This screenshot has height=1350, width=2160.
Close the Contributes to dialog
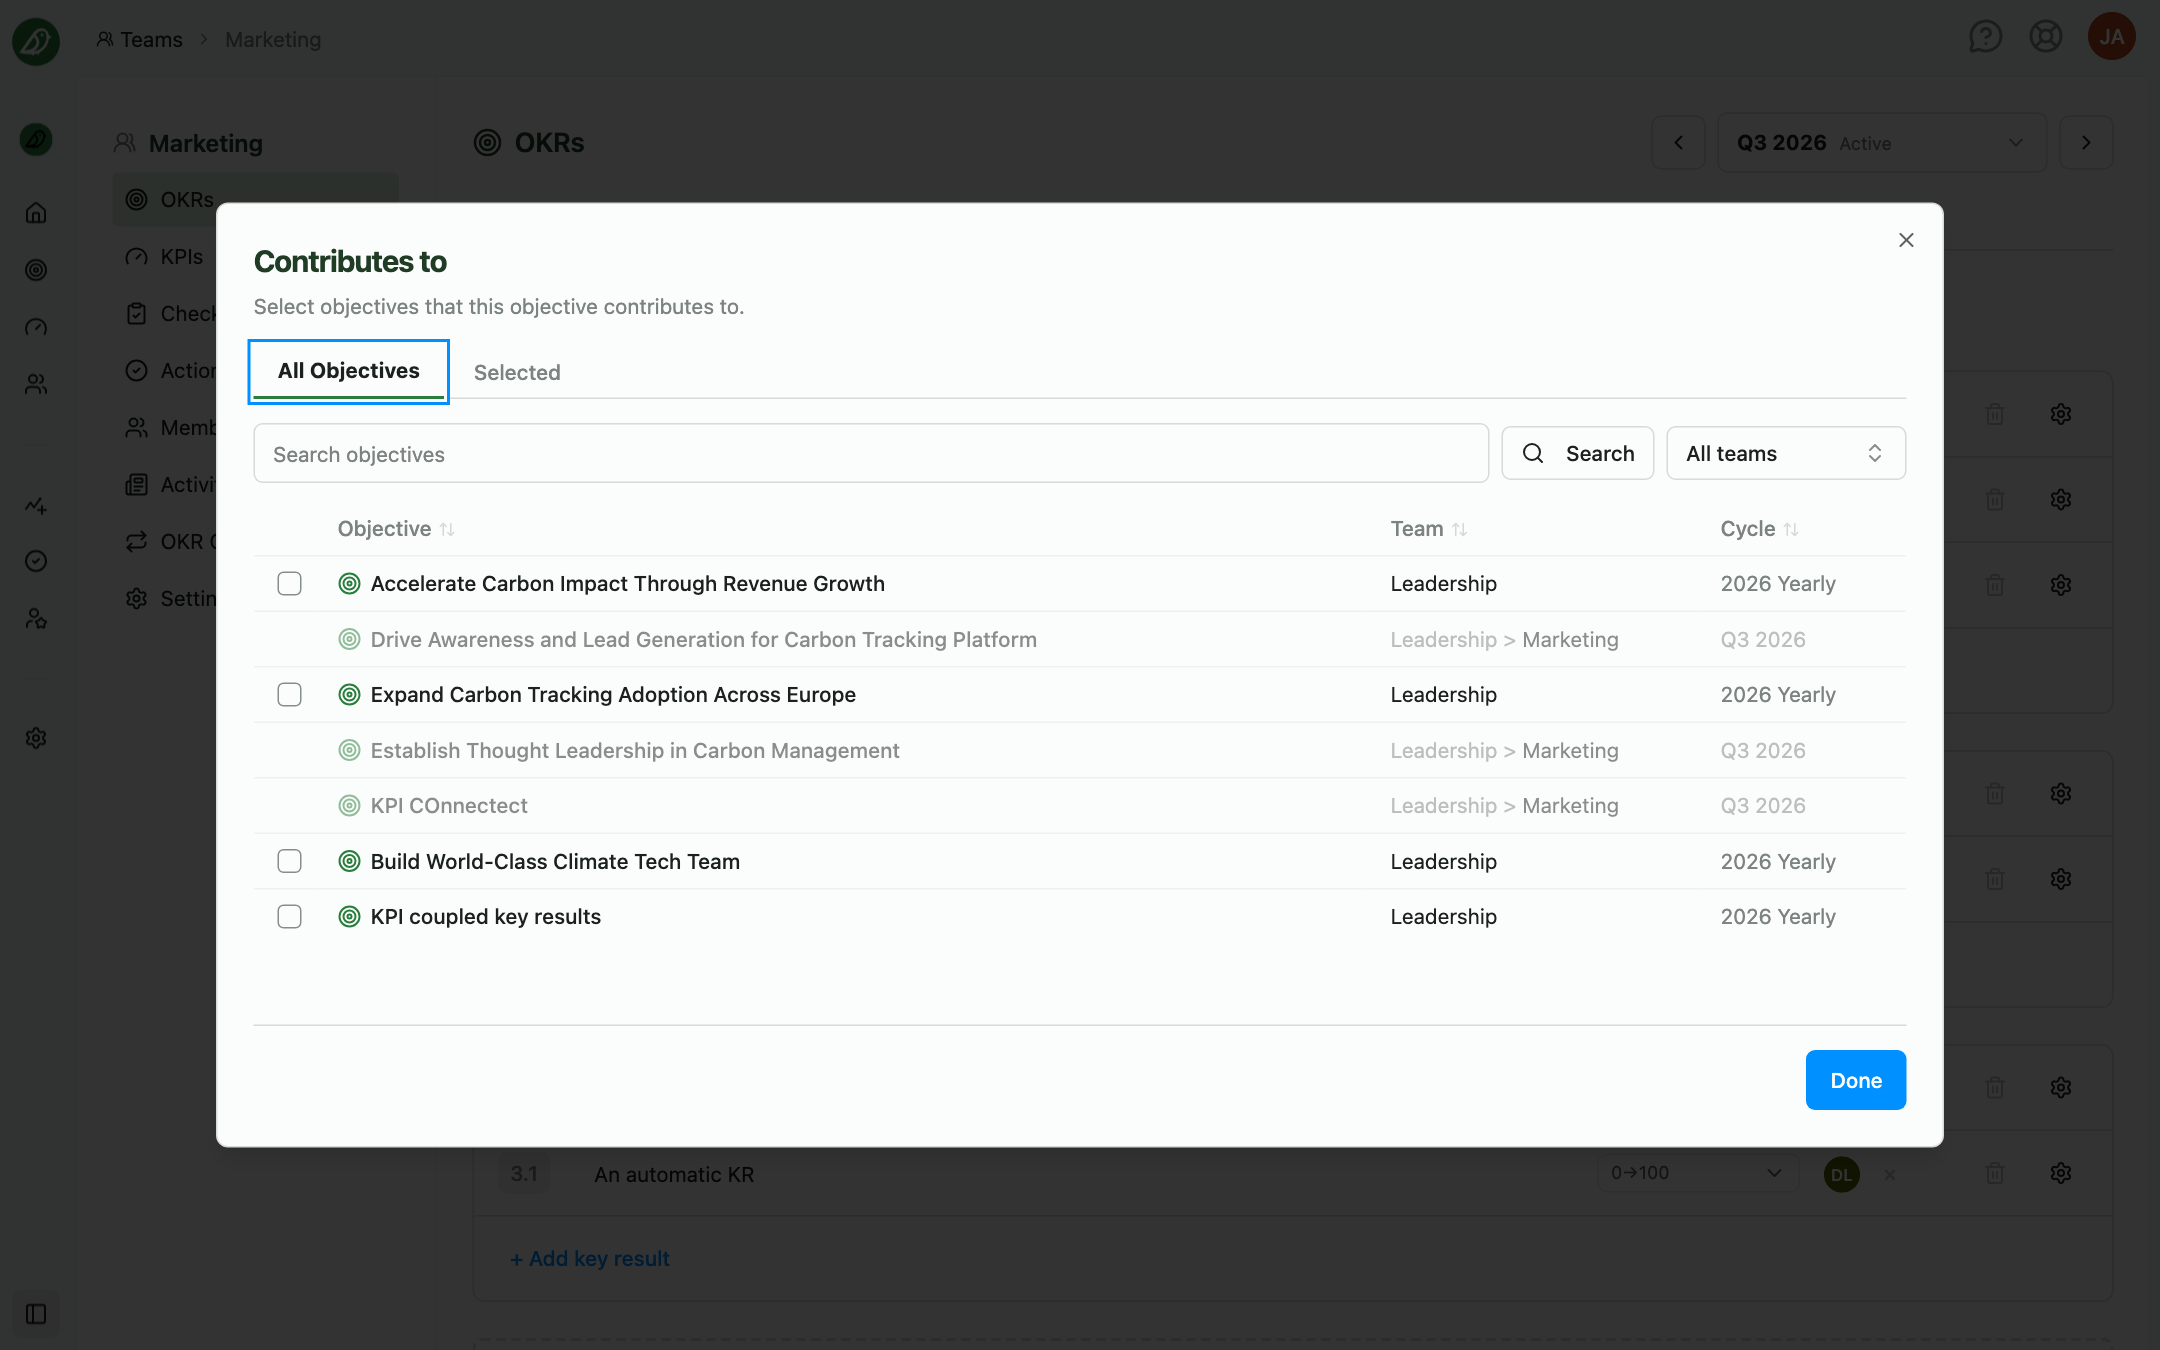click(1906, 240)
